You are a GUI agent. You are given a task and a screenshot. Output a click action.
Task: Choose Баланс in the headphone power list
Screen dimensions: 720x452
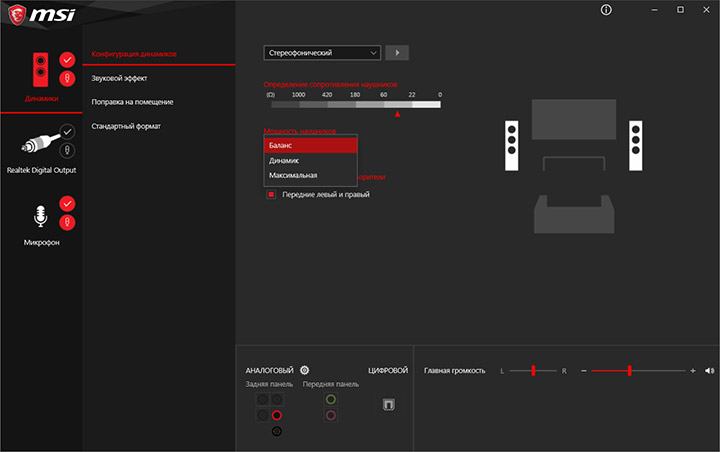click(310, 145)
